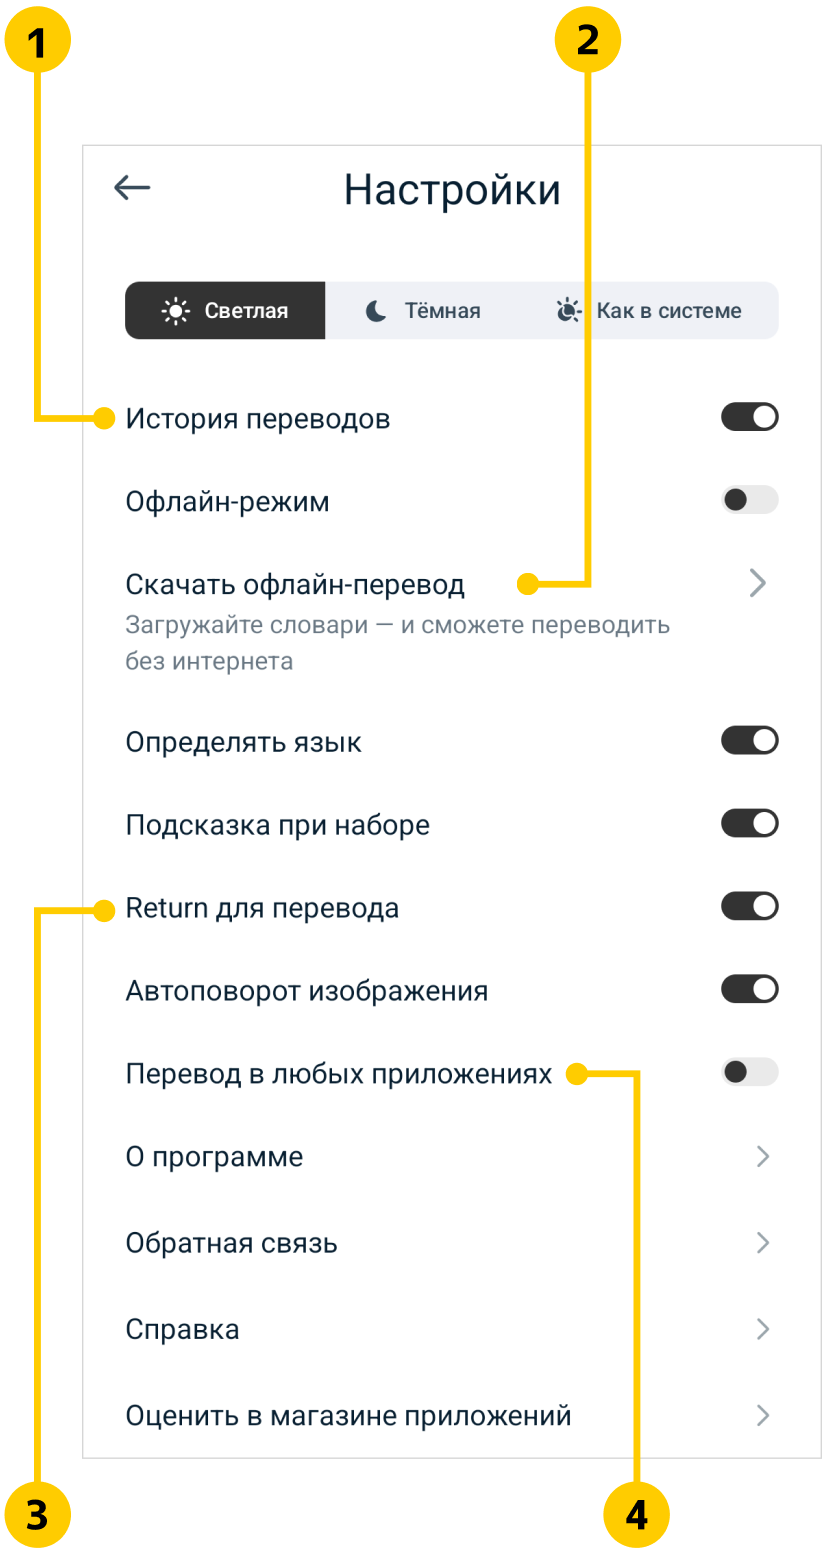
Task: Disable Подсказка при наборе switch
Action: pyautogui.click(x=749, y=824)
